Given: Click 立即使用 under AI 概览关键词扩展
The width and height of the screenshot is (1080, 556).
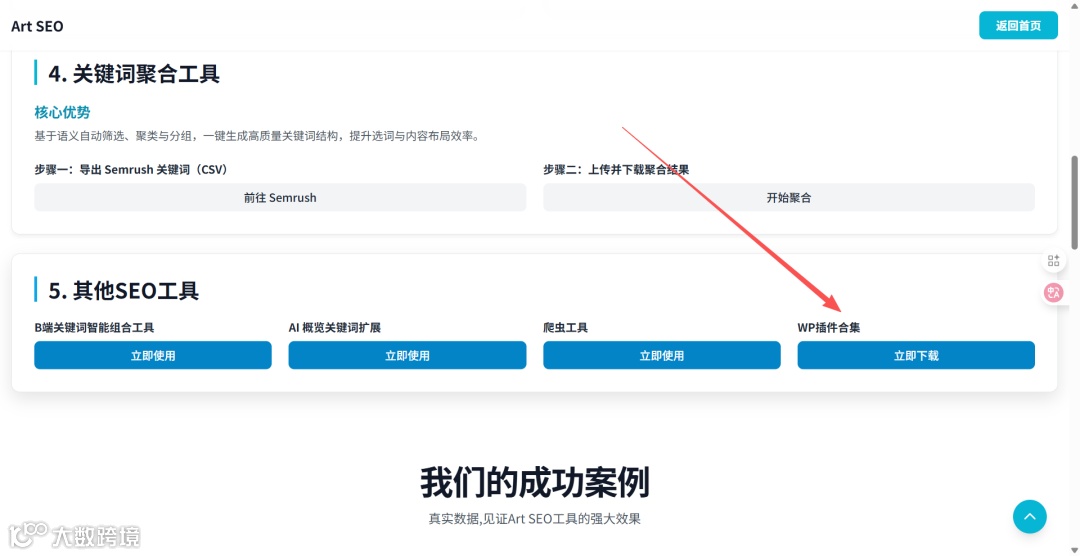Looking at the screenshot, I should coord(407,356).
